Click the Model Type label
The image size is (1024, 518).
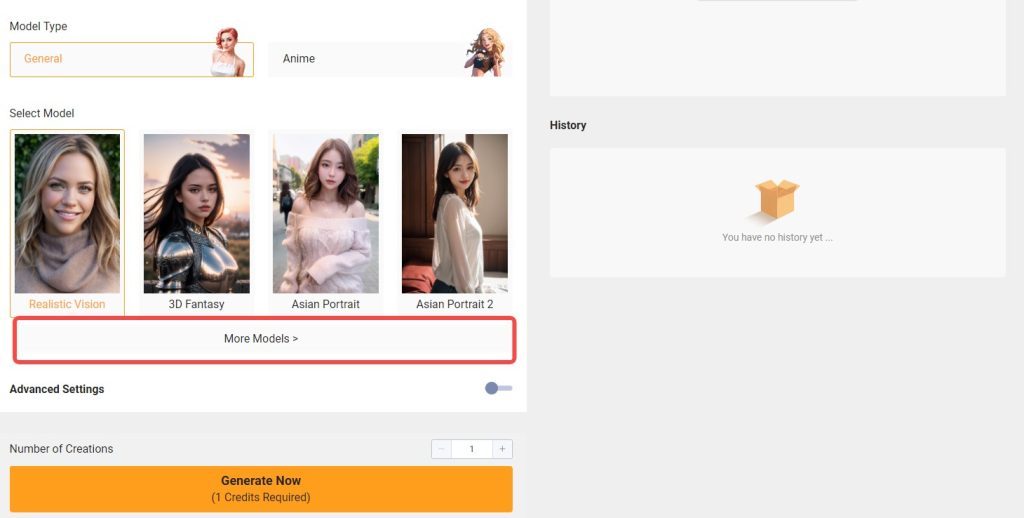point(39,27)
